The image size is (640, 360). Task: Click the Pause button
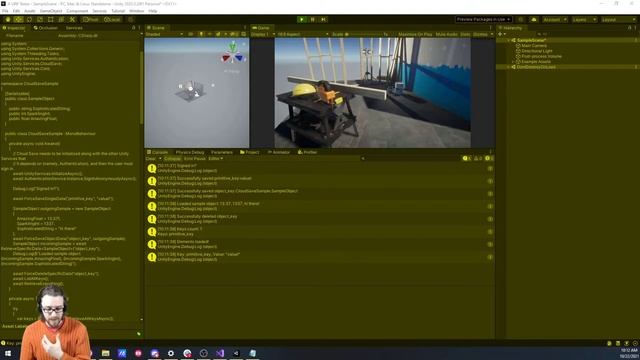313,20
